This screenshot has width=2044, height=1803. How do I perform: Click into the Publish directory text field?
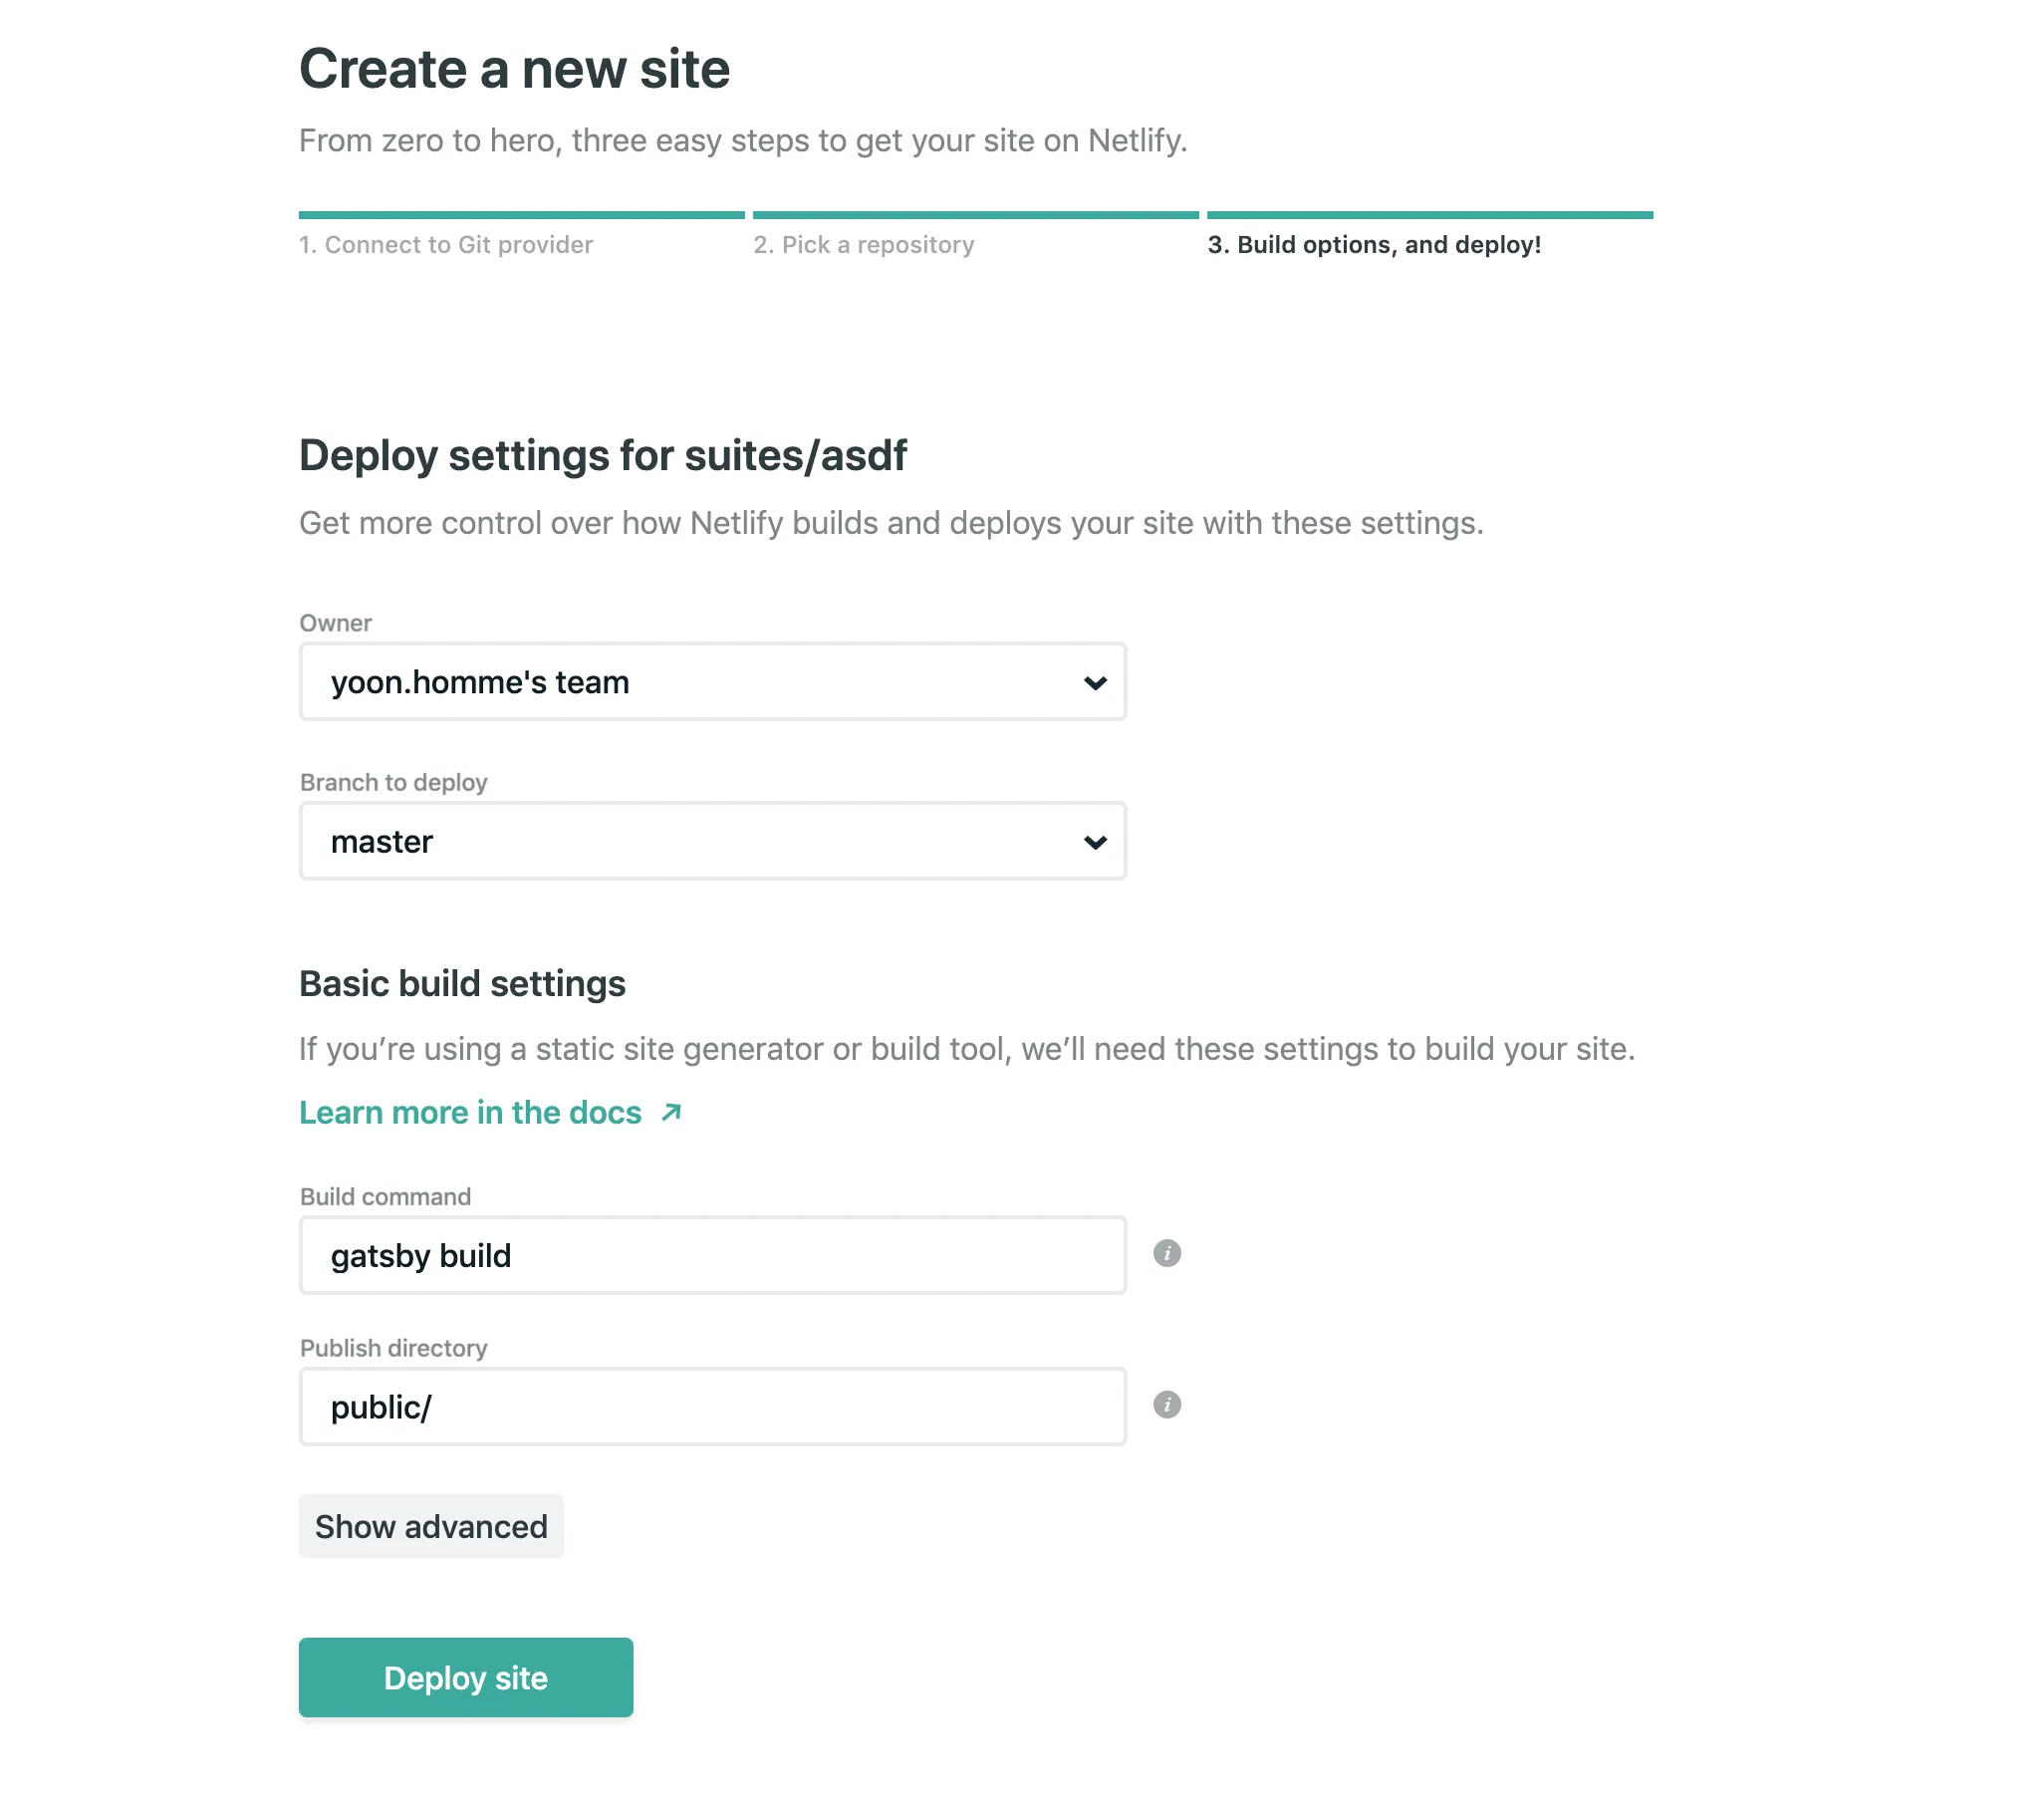coord(712,1407)
